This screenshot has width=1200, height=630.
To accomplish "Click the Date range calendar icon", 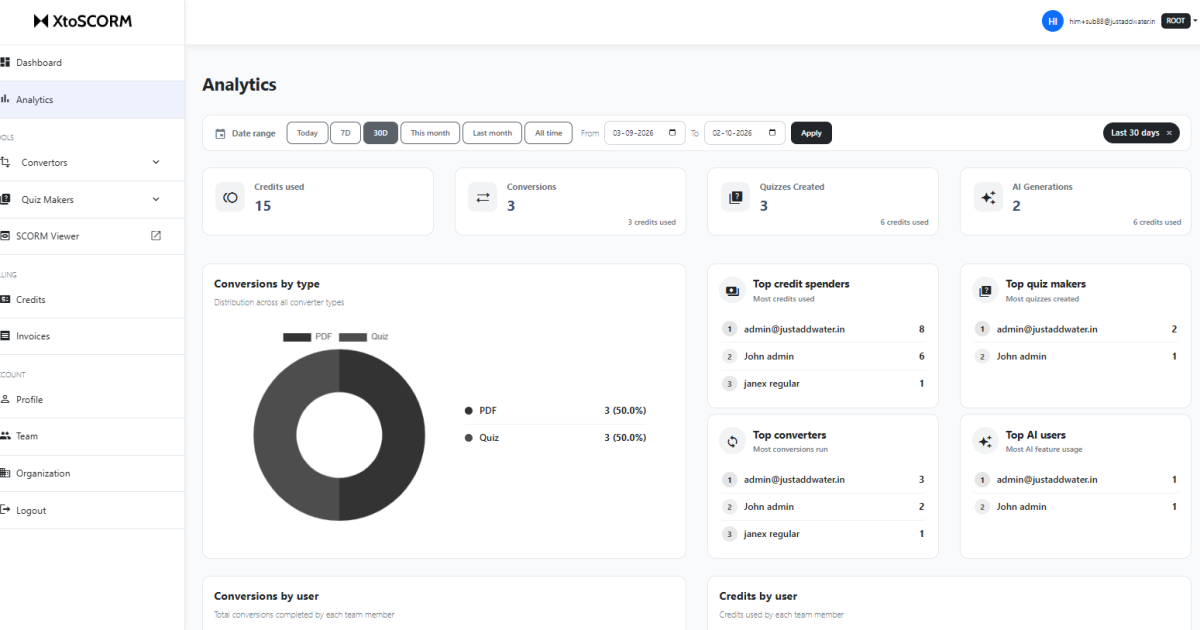I will click(220, 133).
